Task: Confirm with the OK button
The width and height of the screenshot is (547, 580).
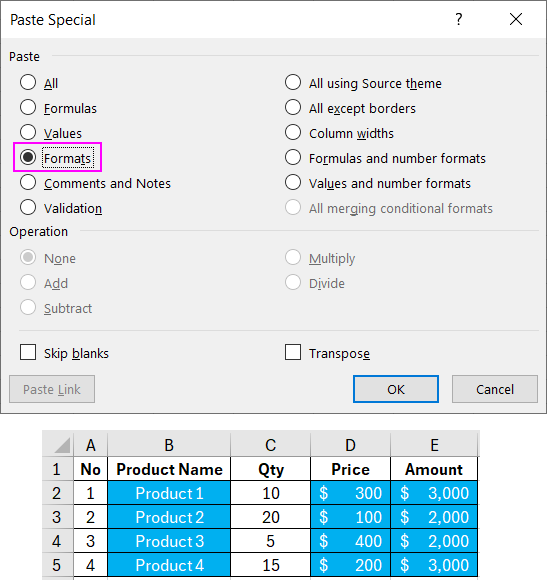Action: pyautogui.click(x=396, y=389)
